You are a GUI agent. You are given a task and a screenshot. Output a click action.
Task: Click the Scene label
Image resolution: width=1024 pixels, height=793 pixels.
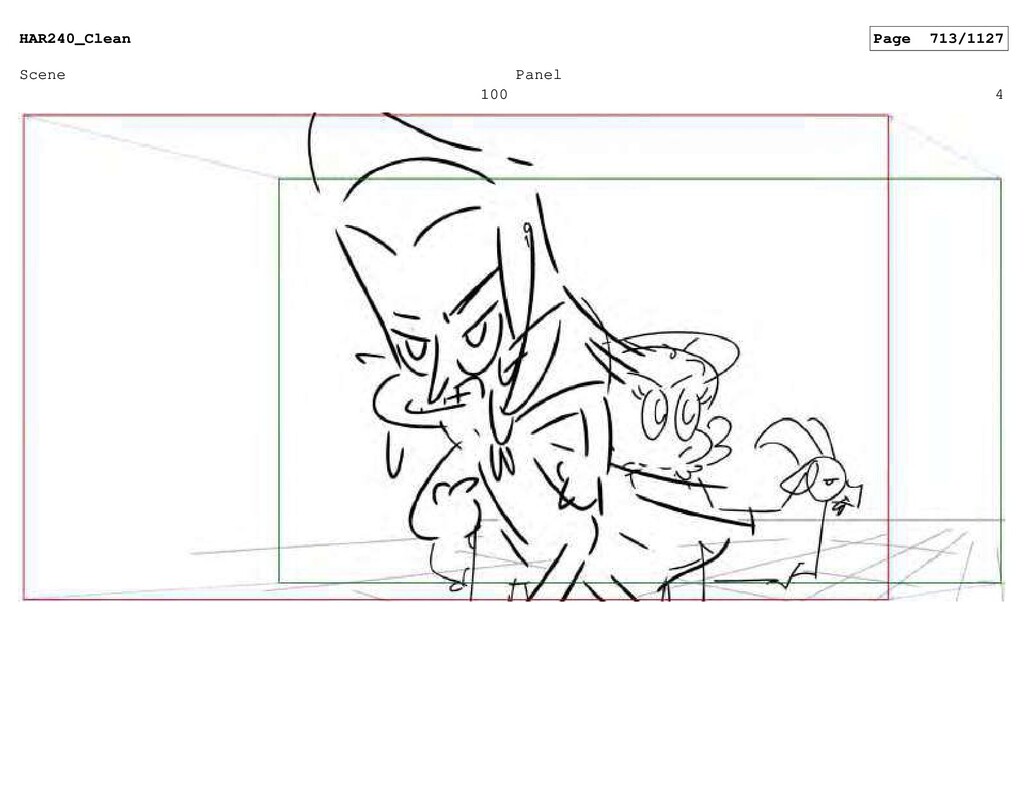42,74
